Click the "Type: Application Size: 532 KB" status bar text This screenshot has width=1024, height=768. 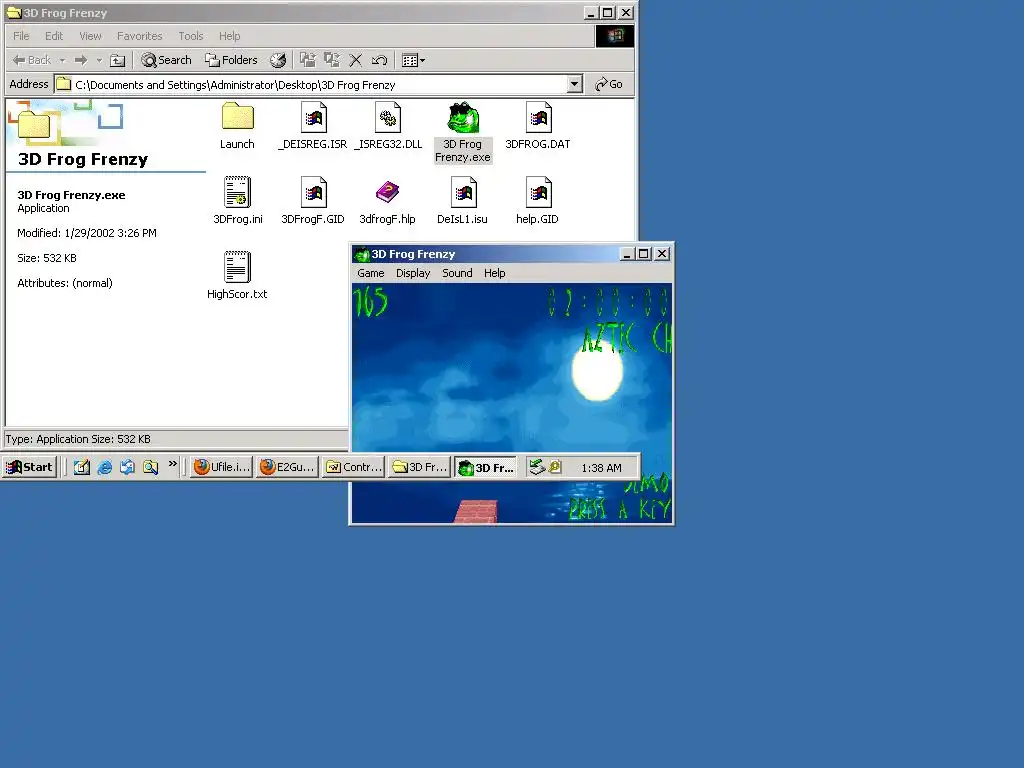point(78,439)
